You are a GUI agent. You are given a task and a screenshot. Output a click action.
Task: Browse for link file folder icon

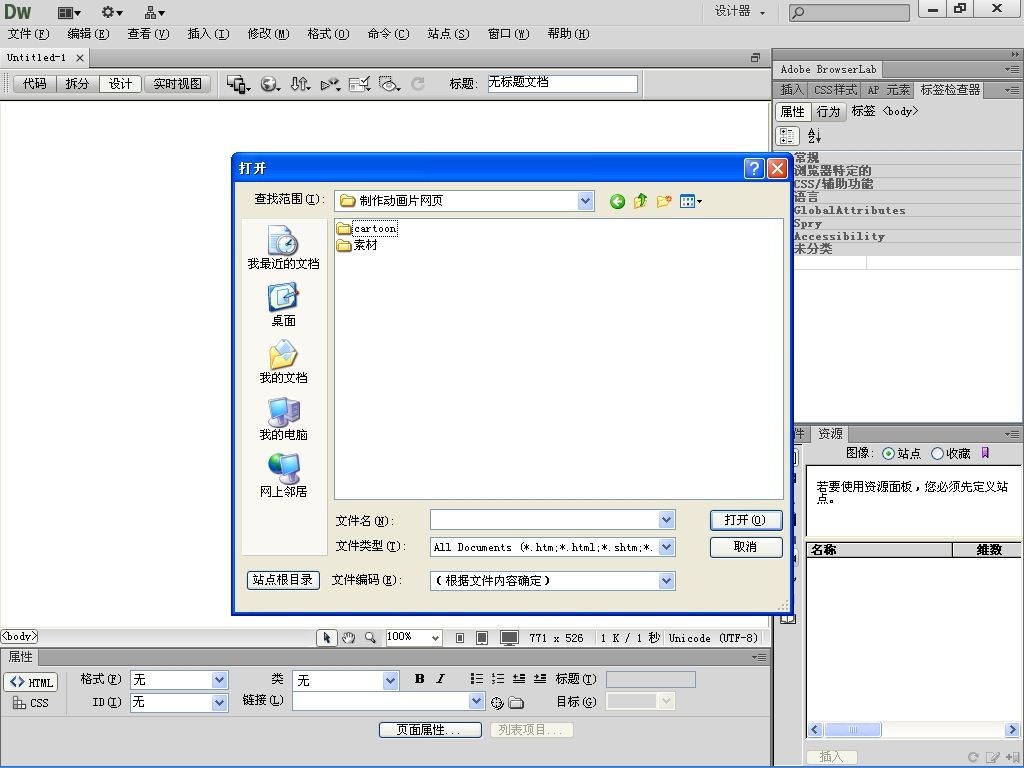(517, 703)
